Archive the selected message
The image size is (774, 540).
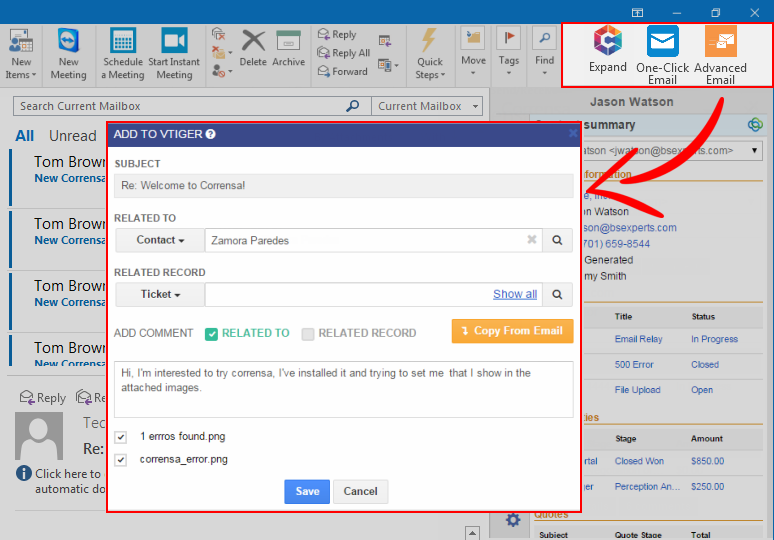pos(289,48)
